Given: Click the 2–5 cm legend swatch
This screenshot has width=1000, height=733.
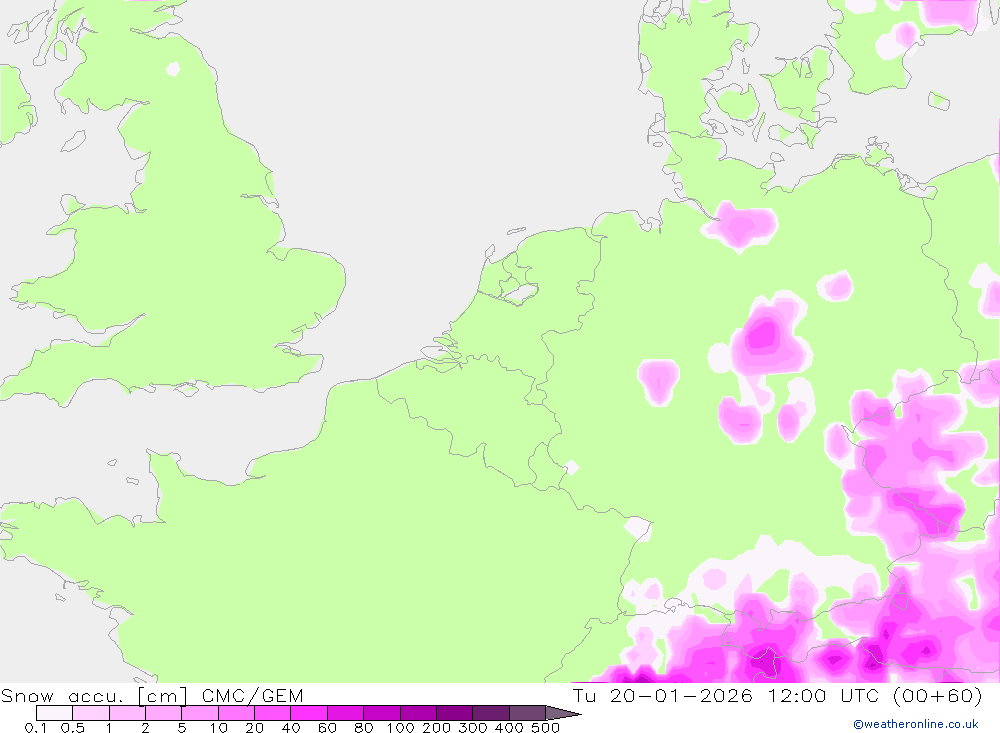Looking at the screenshot, I should tap(164, 713).
